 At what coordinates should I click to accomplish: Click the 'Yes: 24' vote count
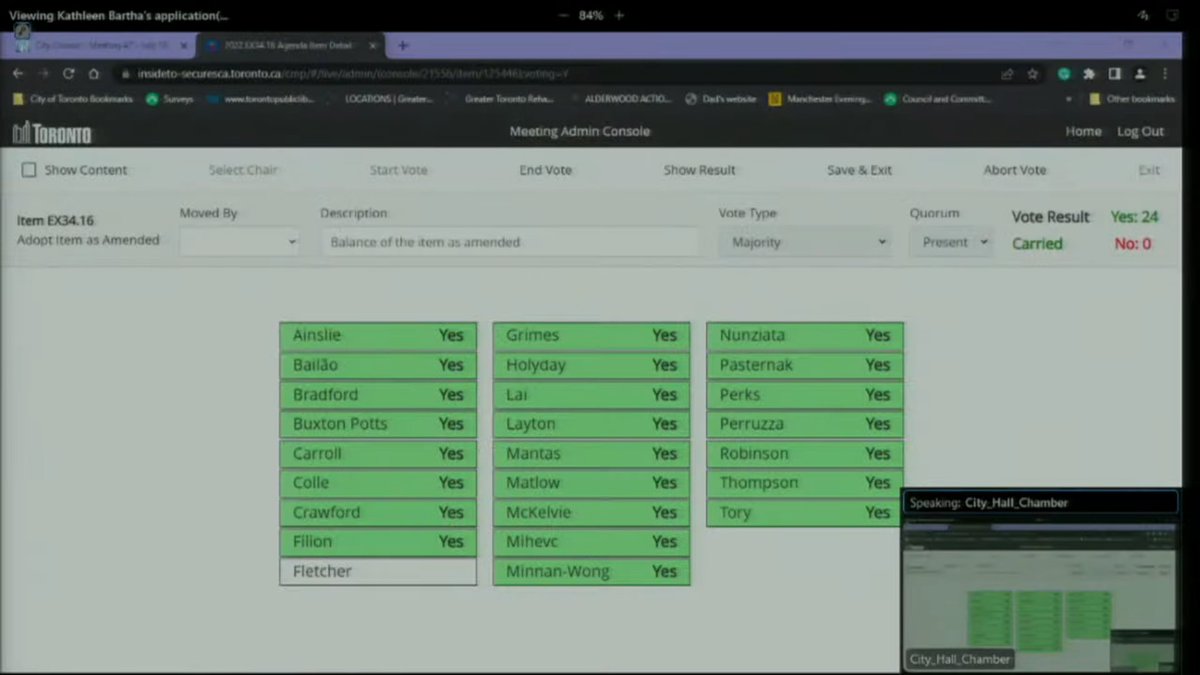click(x=1134, y=217)
